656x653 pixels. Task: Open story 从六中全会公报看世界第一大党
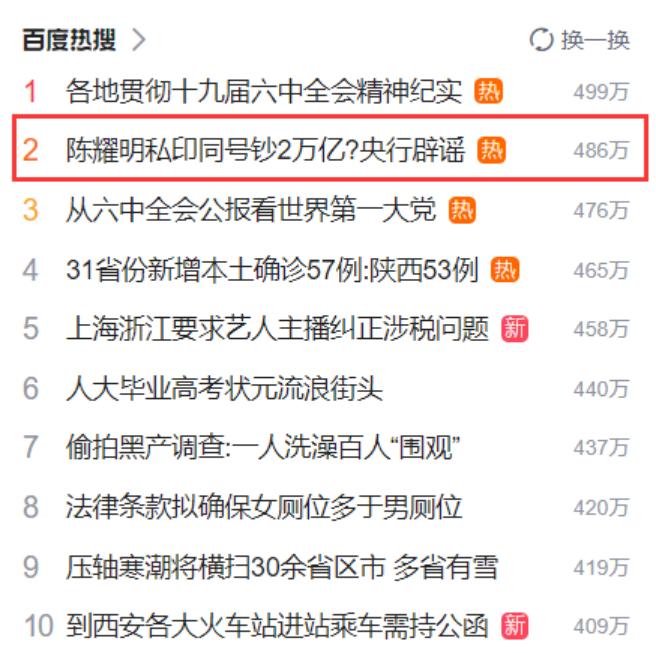[x=251, y=210]
